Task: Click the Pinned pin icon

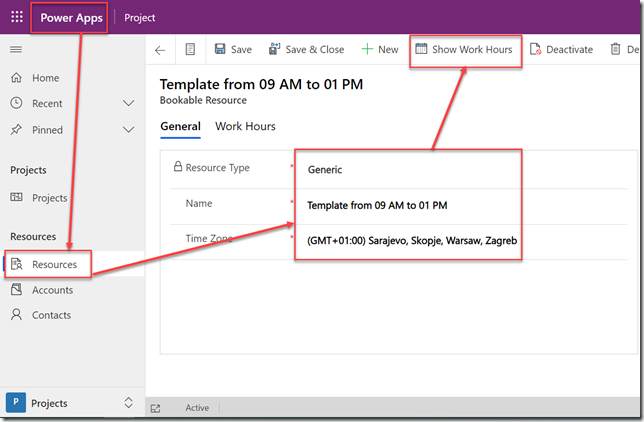Action: click(x=16, y=129)
